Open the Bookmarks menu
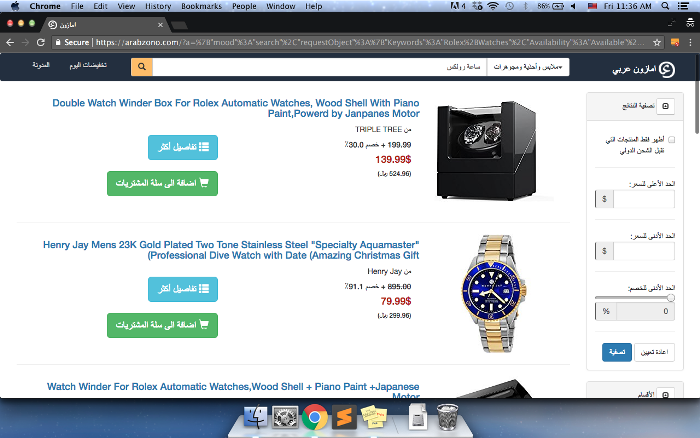700x438 pixels. [201, 6]
